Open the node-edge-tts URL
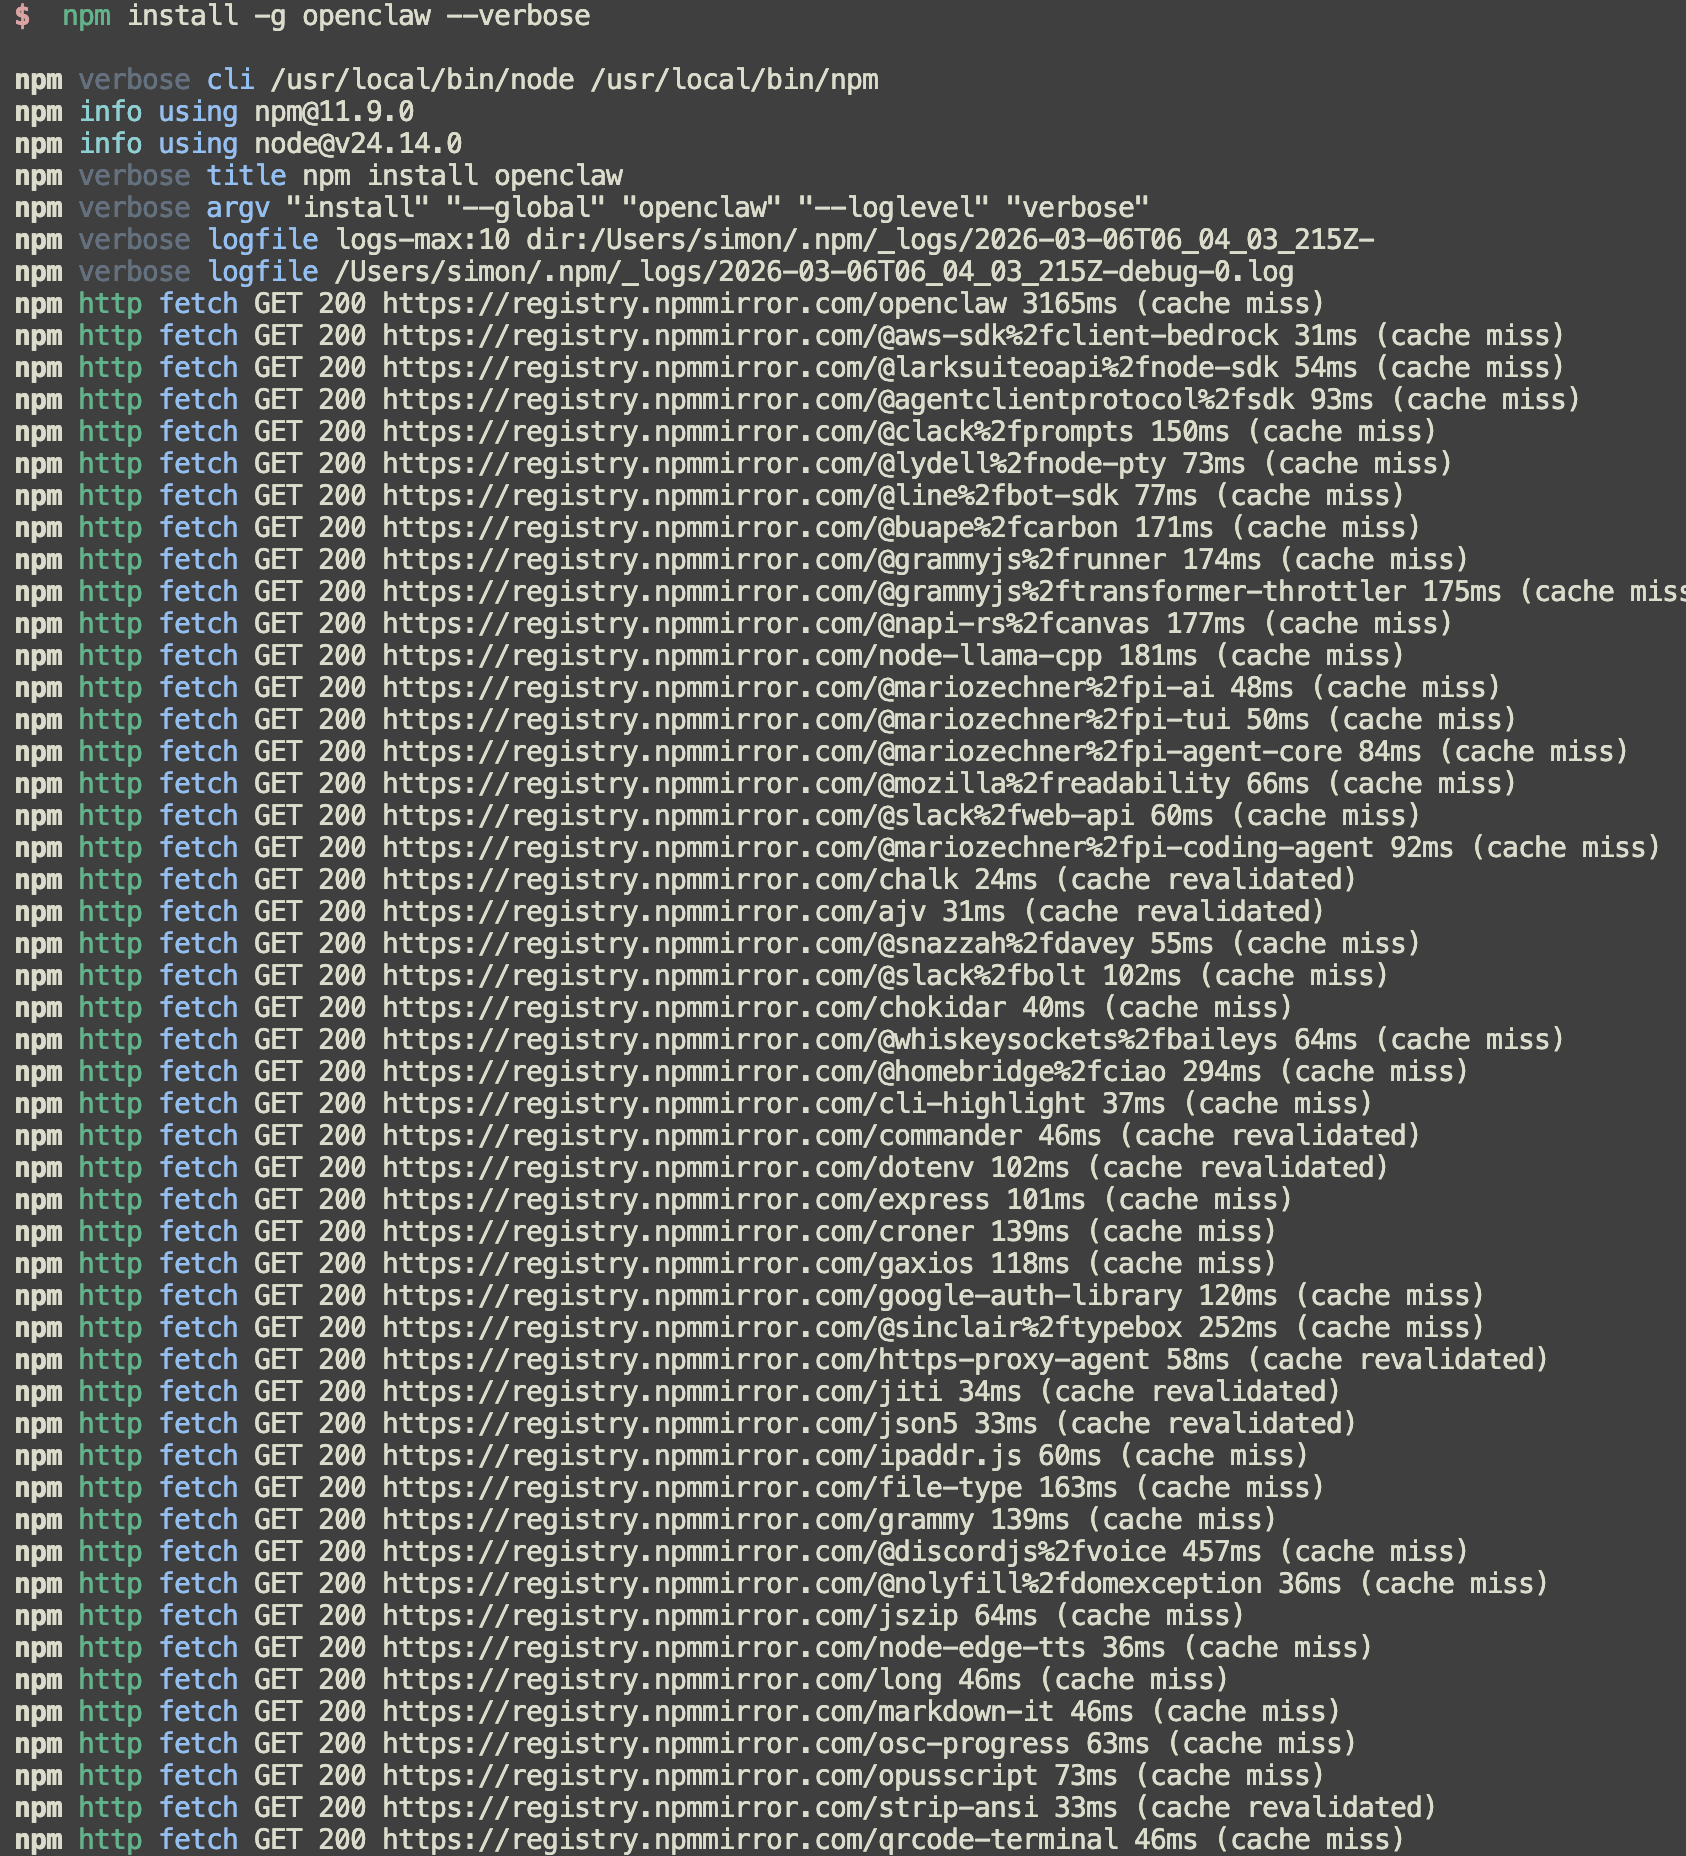The height and width of the screenshot is (1856, 1686). (x=734, y=1648)
